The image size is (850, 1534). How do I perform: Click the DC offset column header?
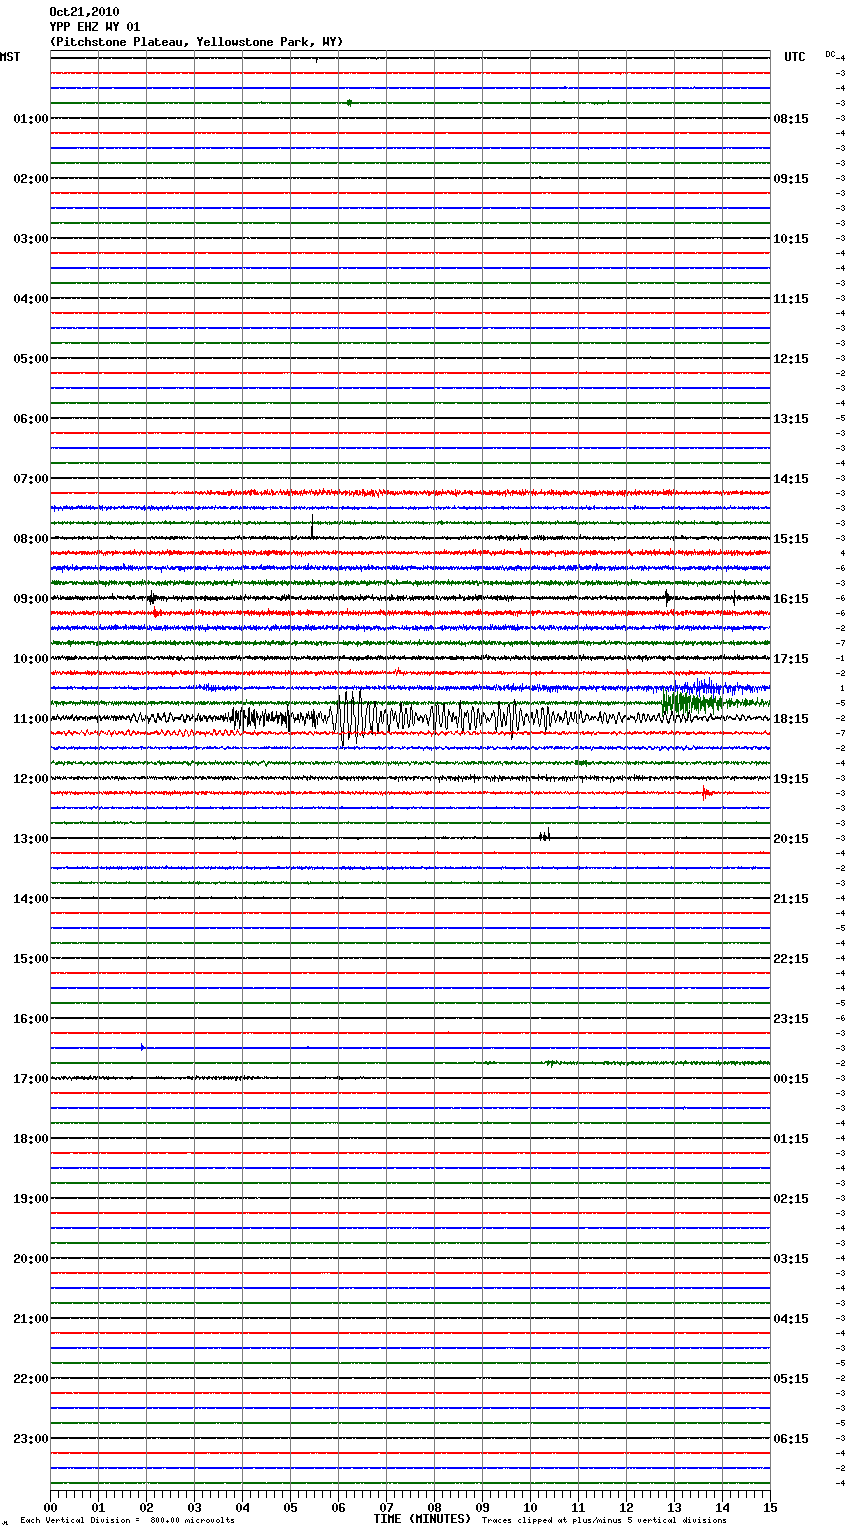830,54
